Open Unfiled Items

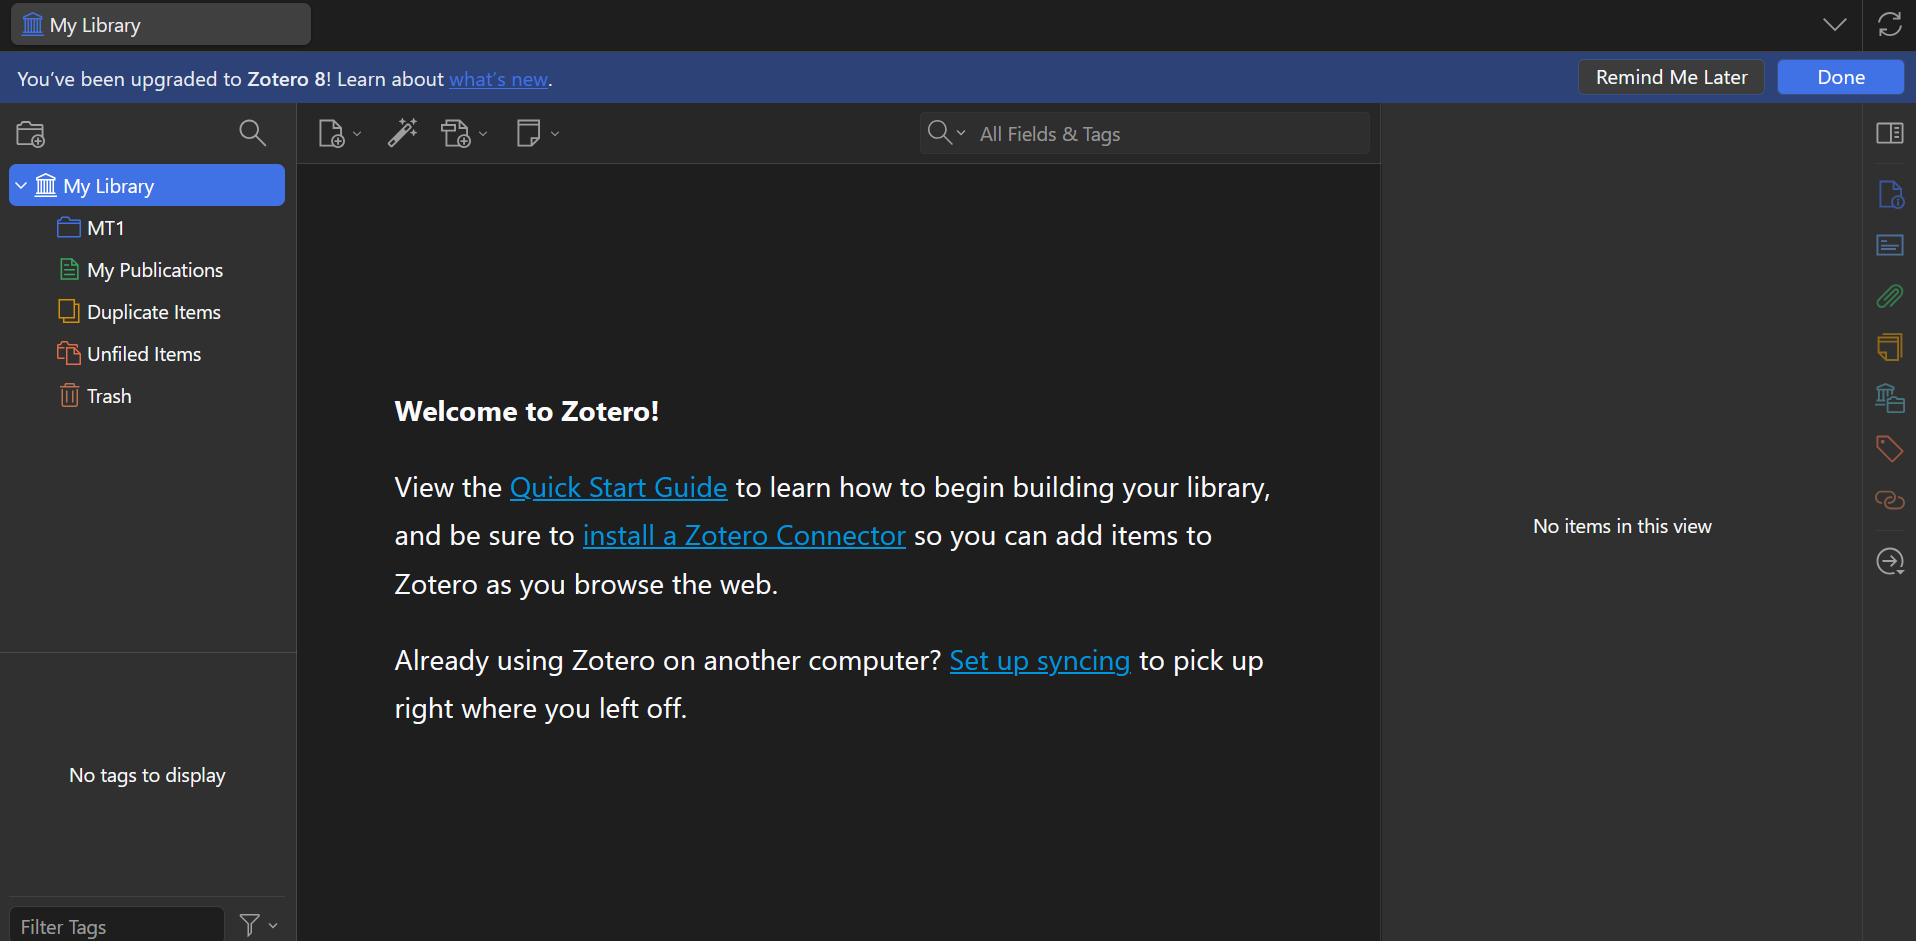(x=147, y=354)
